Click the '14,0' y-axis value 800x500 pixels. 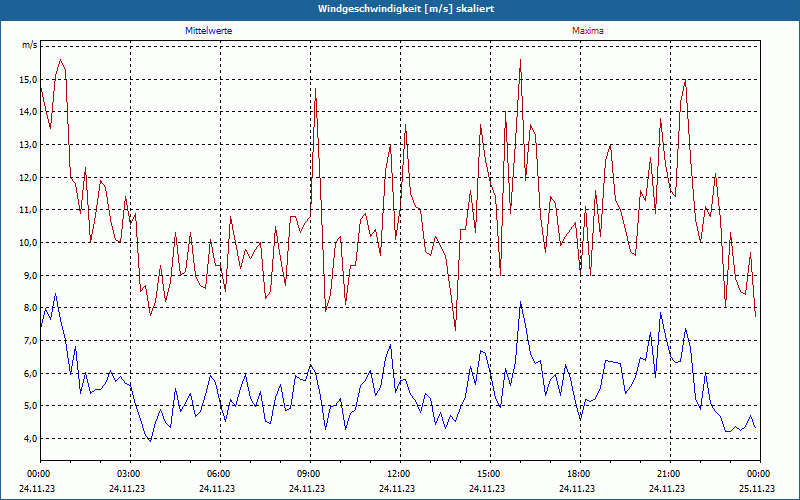tap(28, 112)
